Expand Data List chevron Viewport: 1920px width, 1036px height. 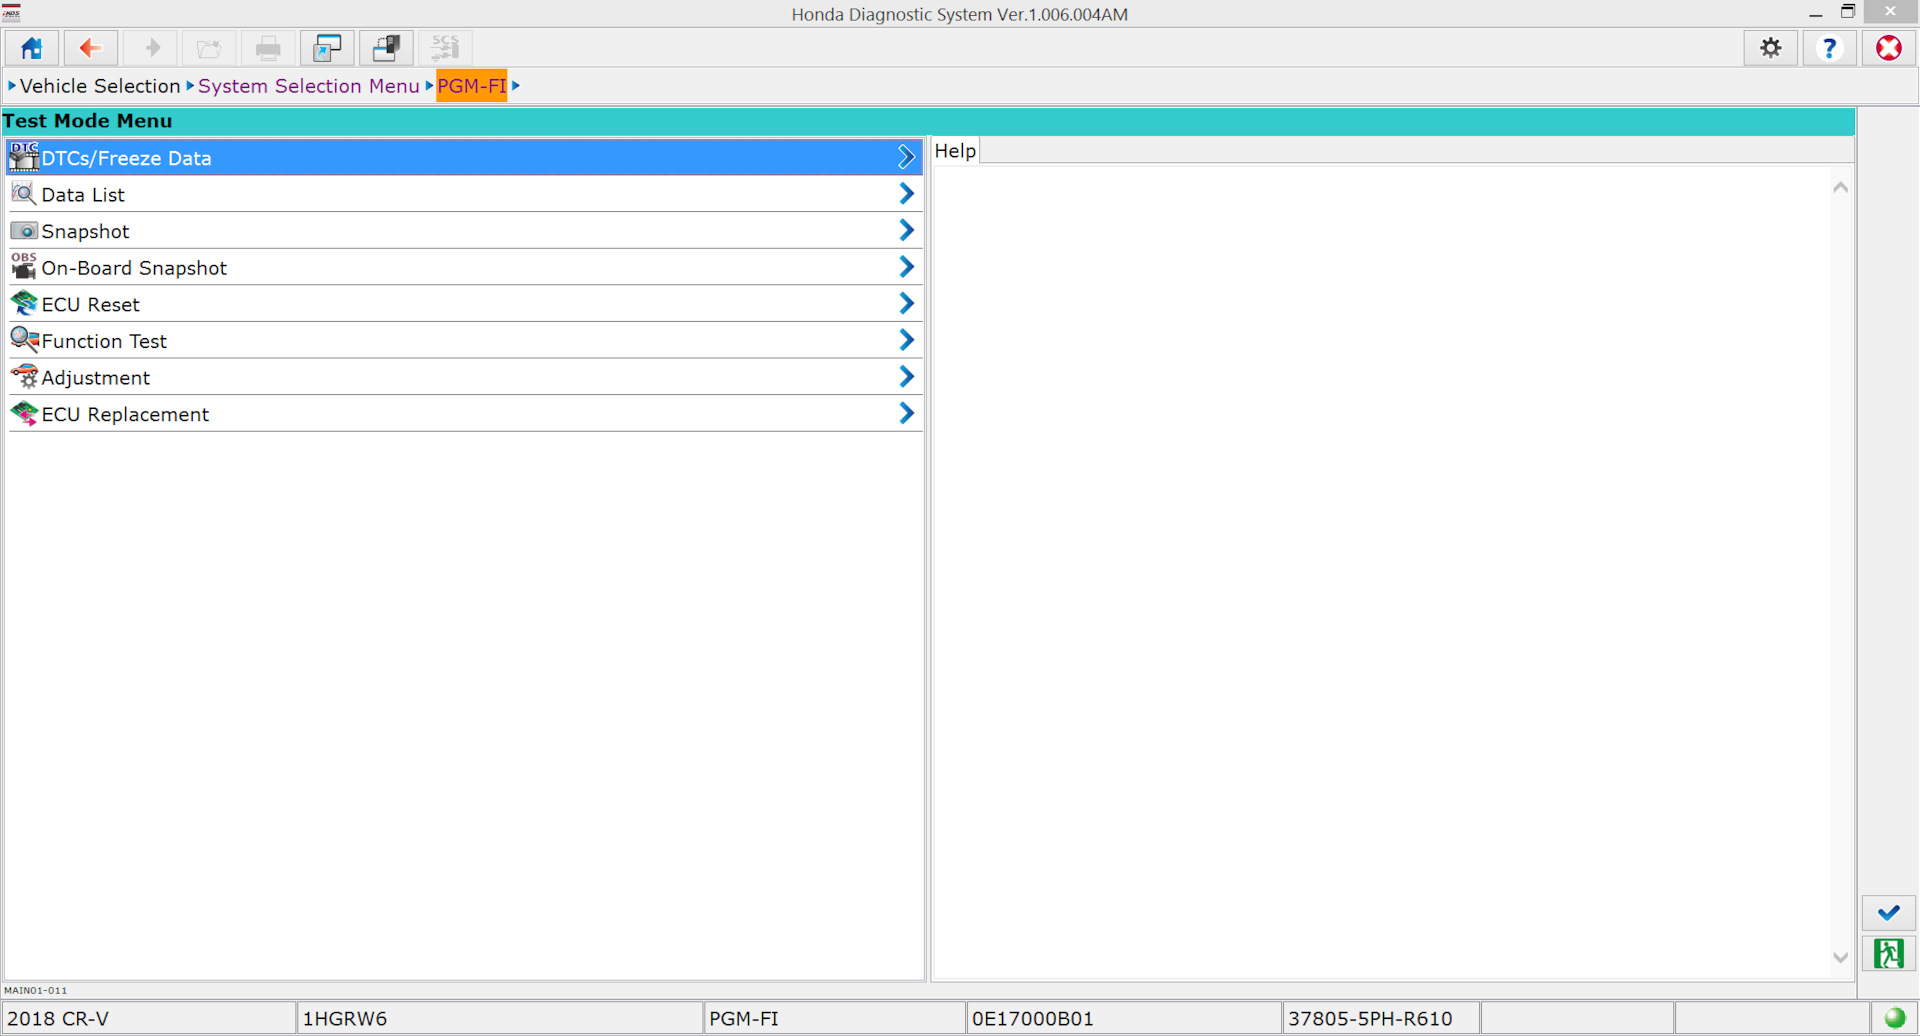coord(906,194)
